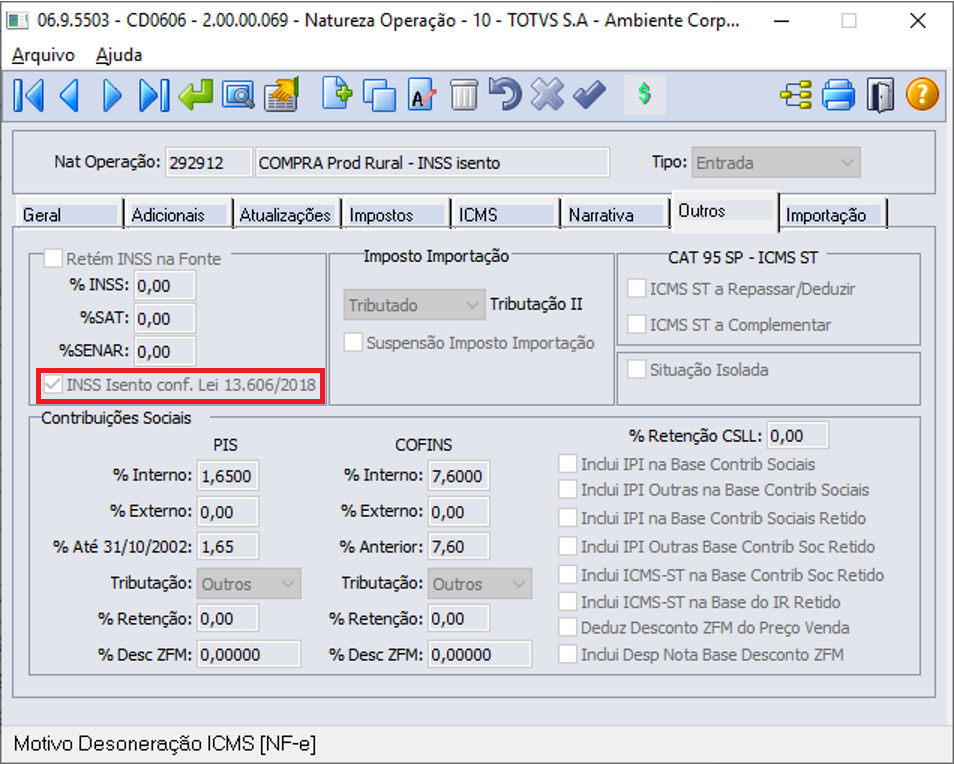Switch to the Impostos tab
Viewport: 954px width, 764px height.
tap(396, 215)
